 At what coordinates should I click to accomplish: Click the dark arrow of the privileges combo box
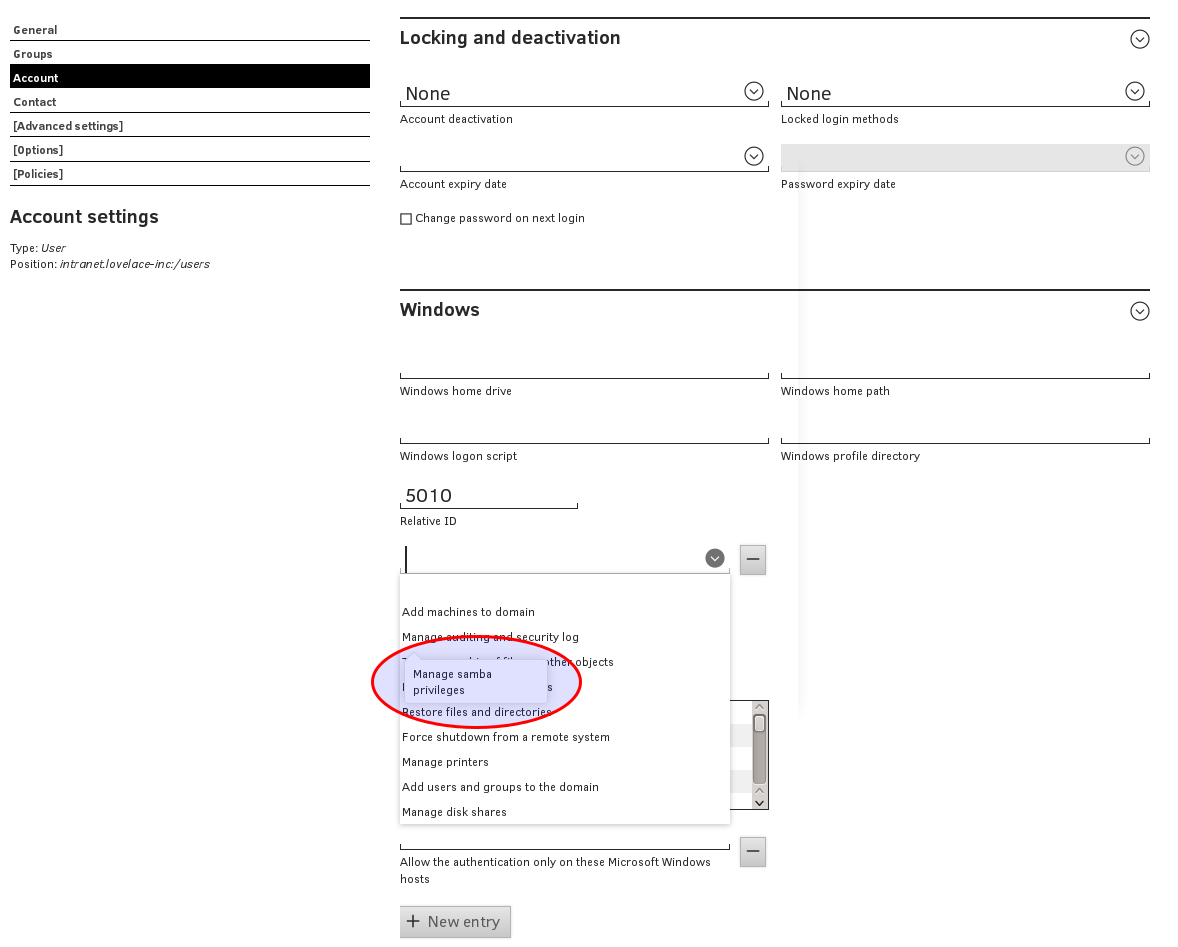pyautogui.click(x=714, y=558)
